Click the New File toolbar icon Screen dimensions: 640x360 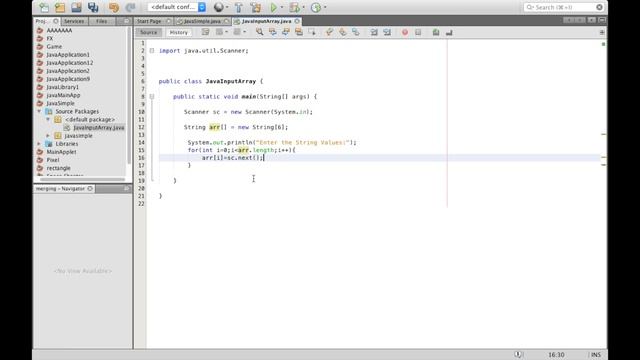point(44,7)
